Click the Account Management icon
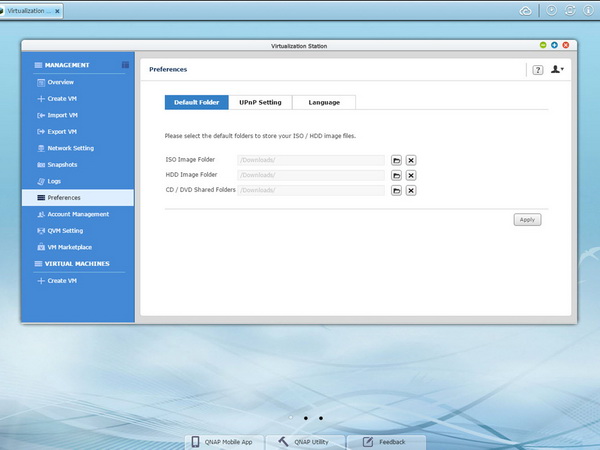The height and width of the screenshot is (450, 600). 41,214
